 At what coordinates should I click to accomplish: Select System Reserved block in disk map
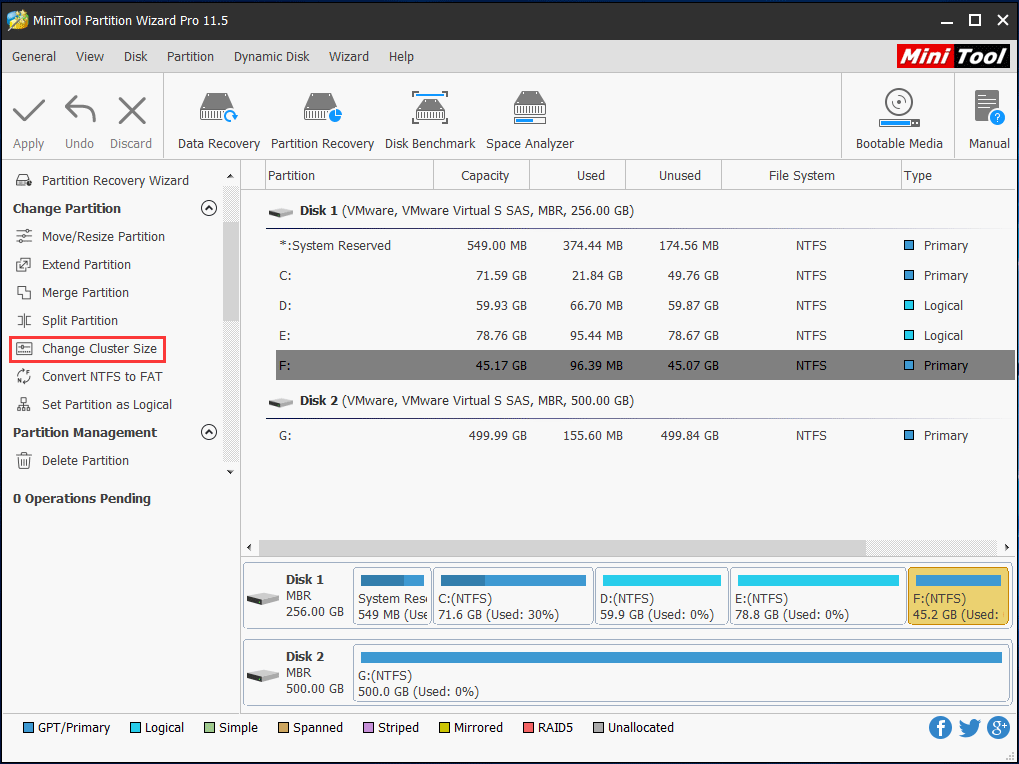tap(392, 596)
